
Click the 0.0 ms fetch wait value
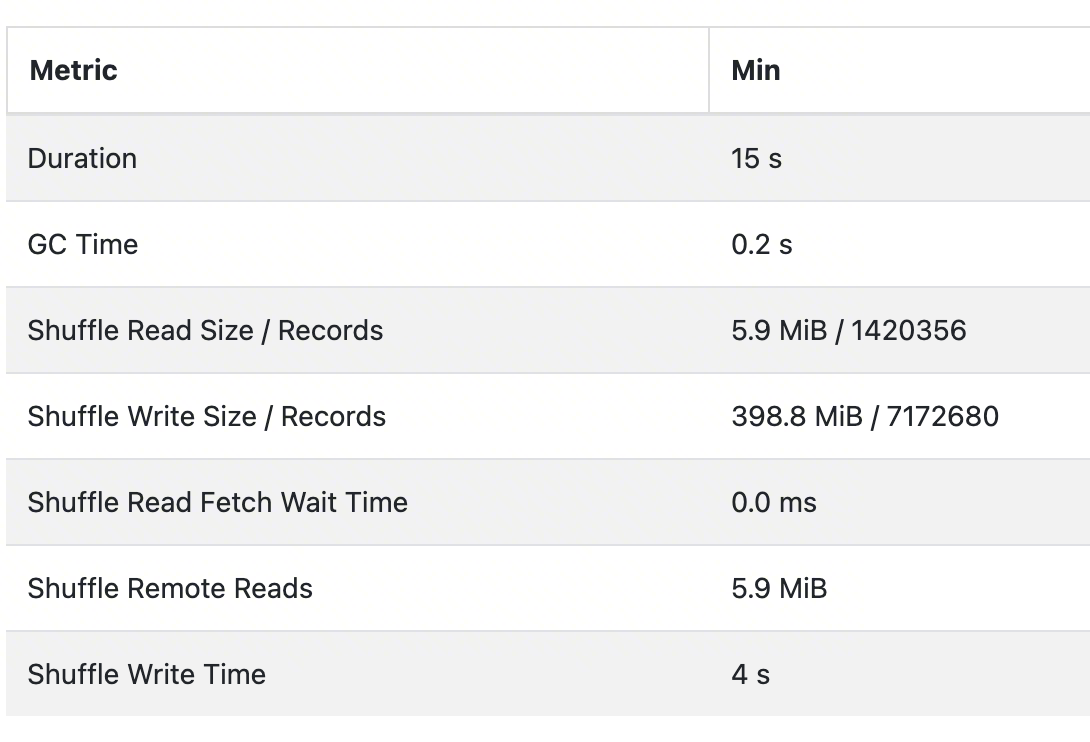pos(774,502)
